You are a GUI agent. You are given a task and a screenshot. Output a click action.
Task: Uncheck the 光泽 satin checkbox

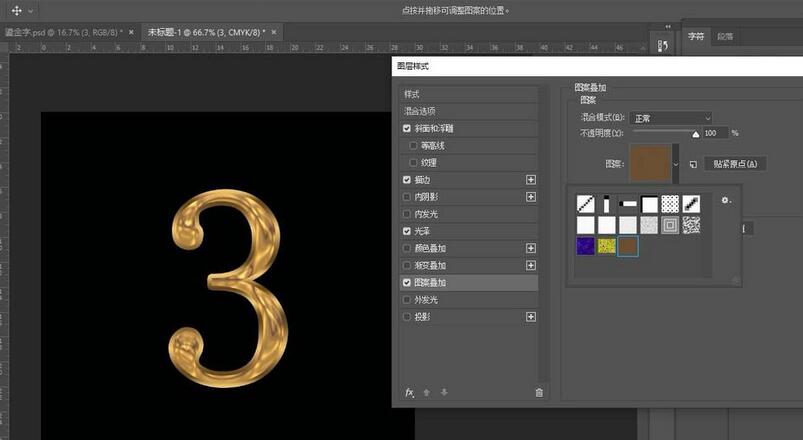tap(407, 231)
